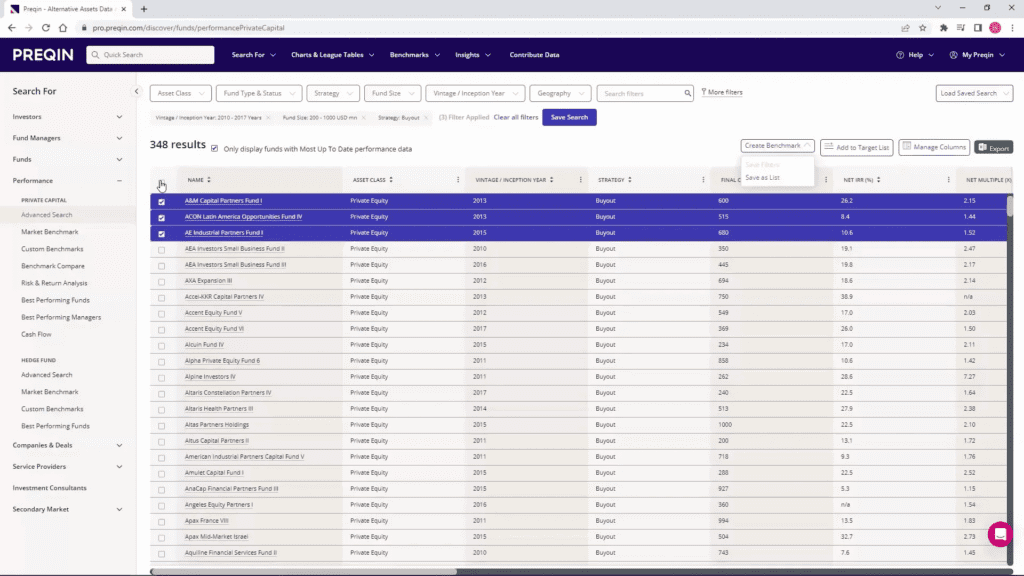
Task: Click the My Preqin account icon
Action: (x=953, y=54)
